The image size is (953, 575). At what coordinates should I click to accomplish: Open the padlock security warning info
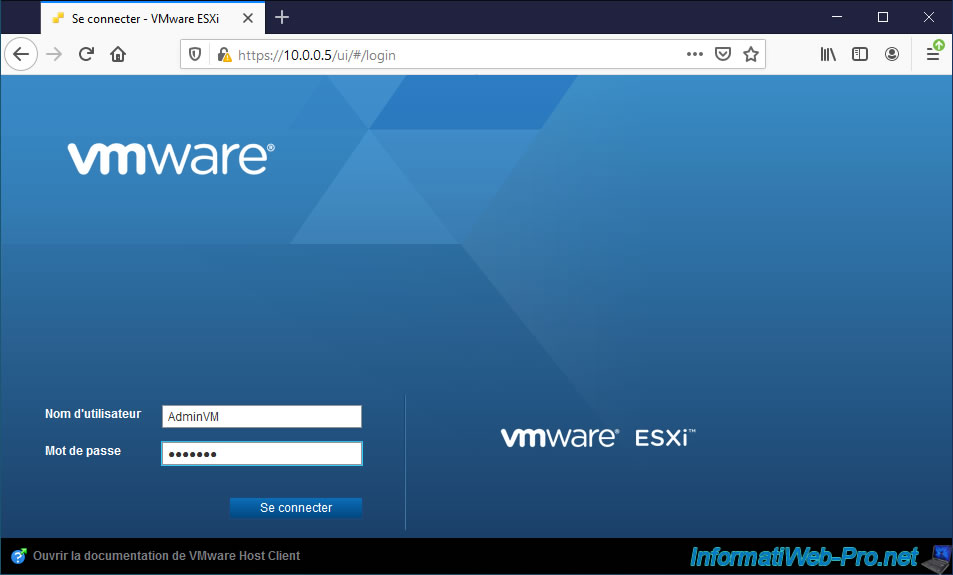[x=223, y=55]
